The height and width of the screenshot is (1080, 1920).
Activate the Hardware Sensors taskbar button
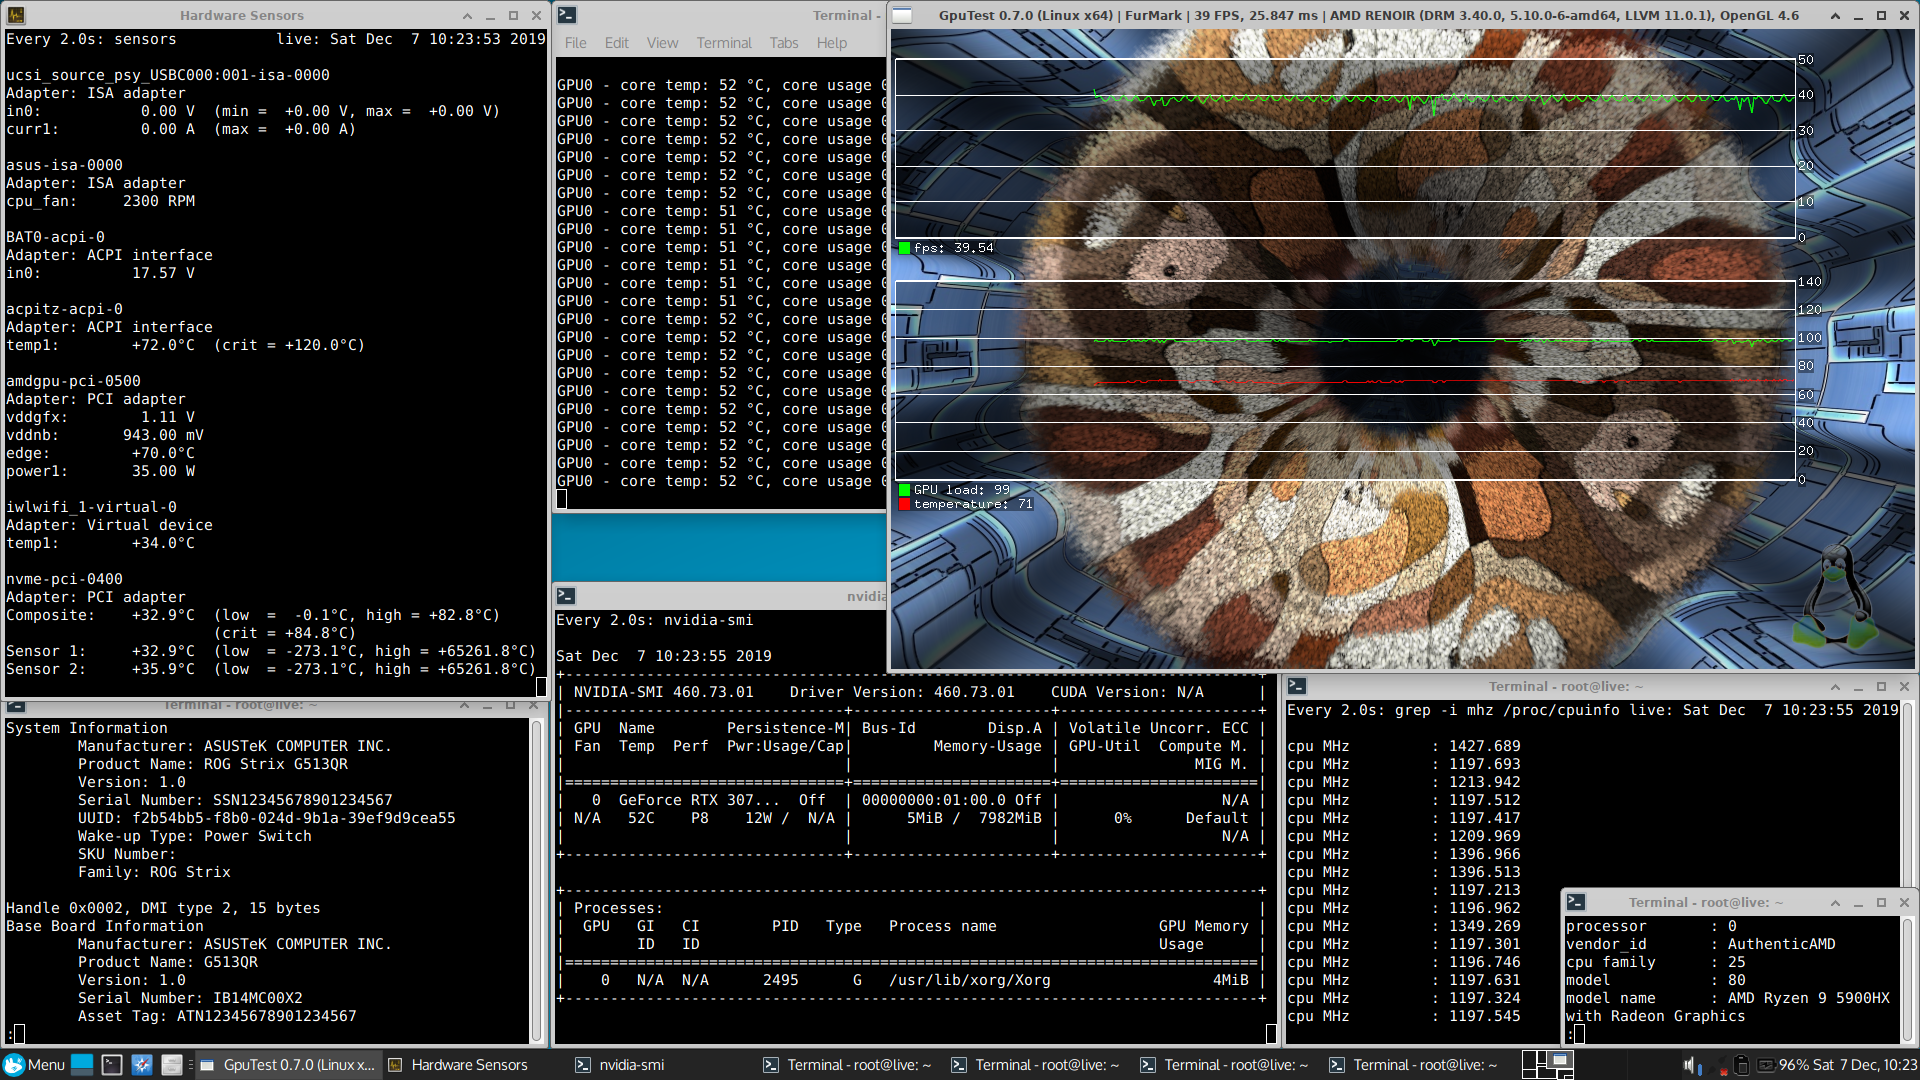pyautogui.click(x=458, y=1065)
